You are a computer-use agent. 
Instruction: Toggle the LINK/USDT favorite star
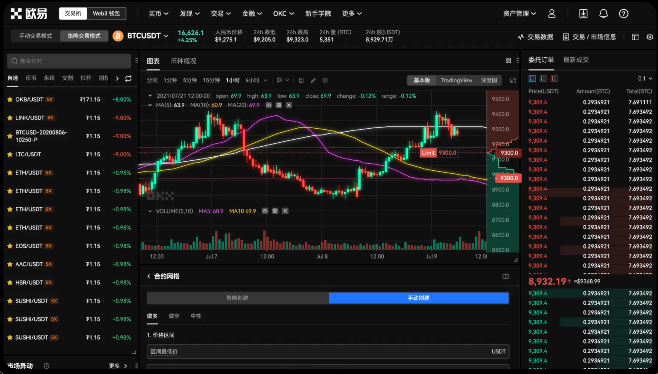(x=10, y=118)
